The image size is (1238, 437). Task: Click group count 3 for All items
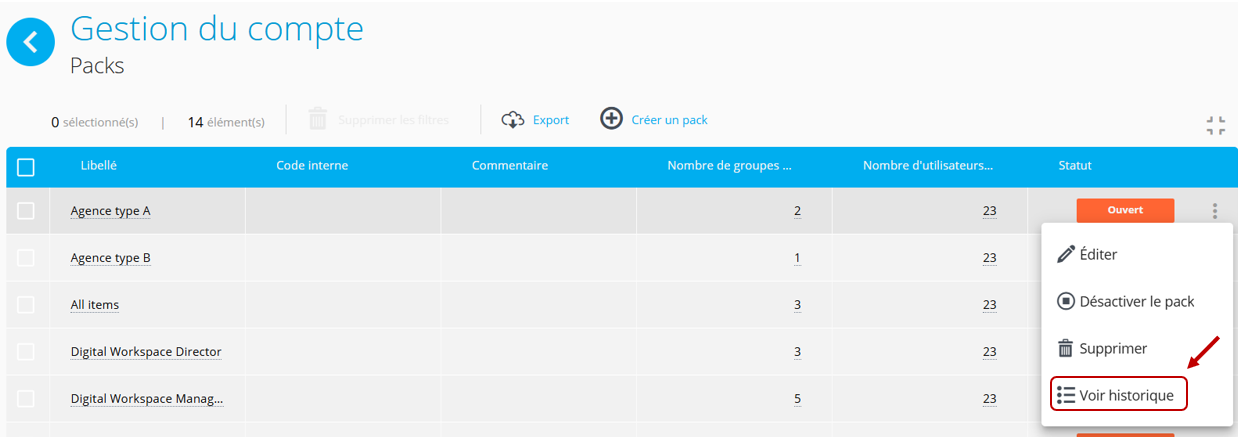(797, 305)
